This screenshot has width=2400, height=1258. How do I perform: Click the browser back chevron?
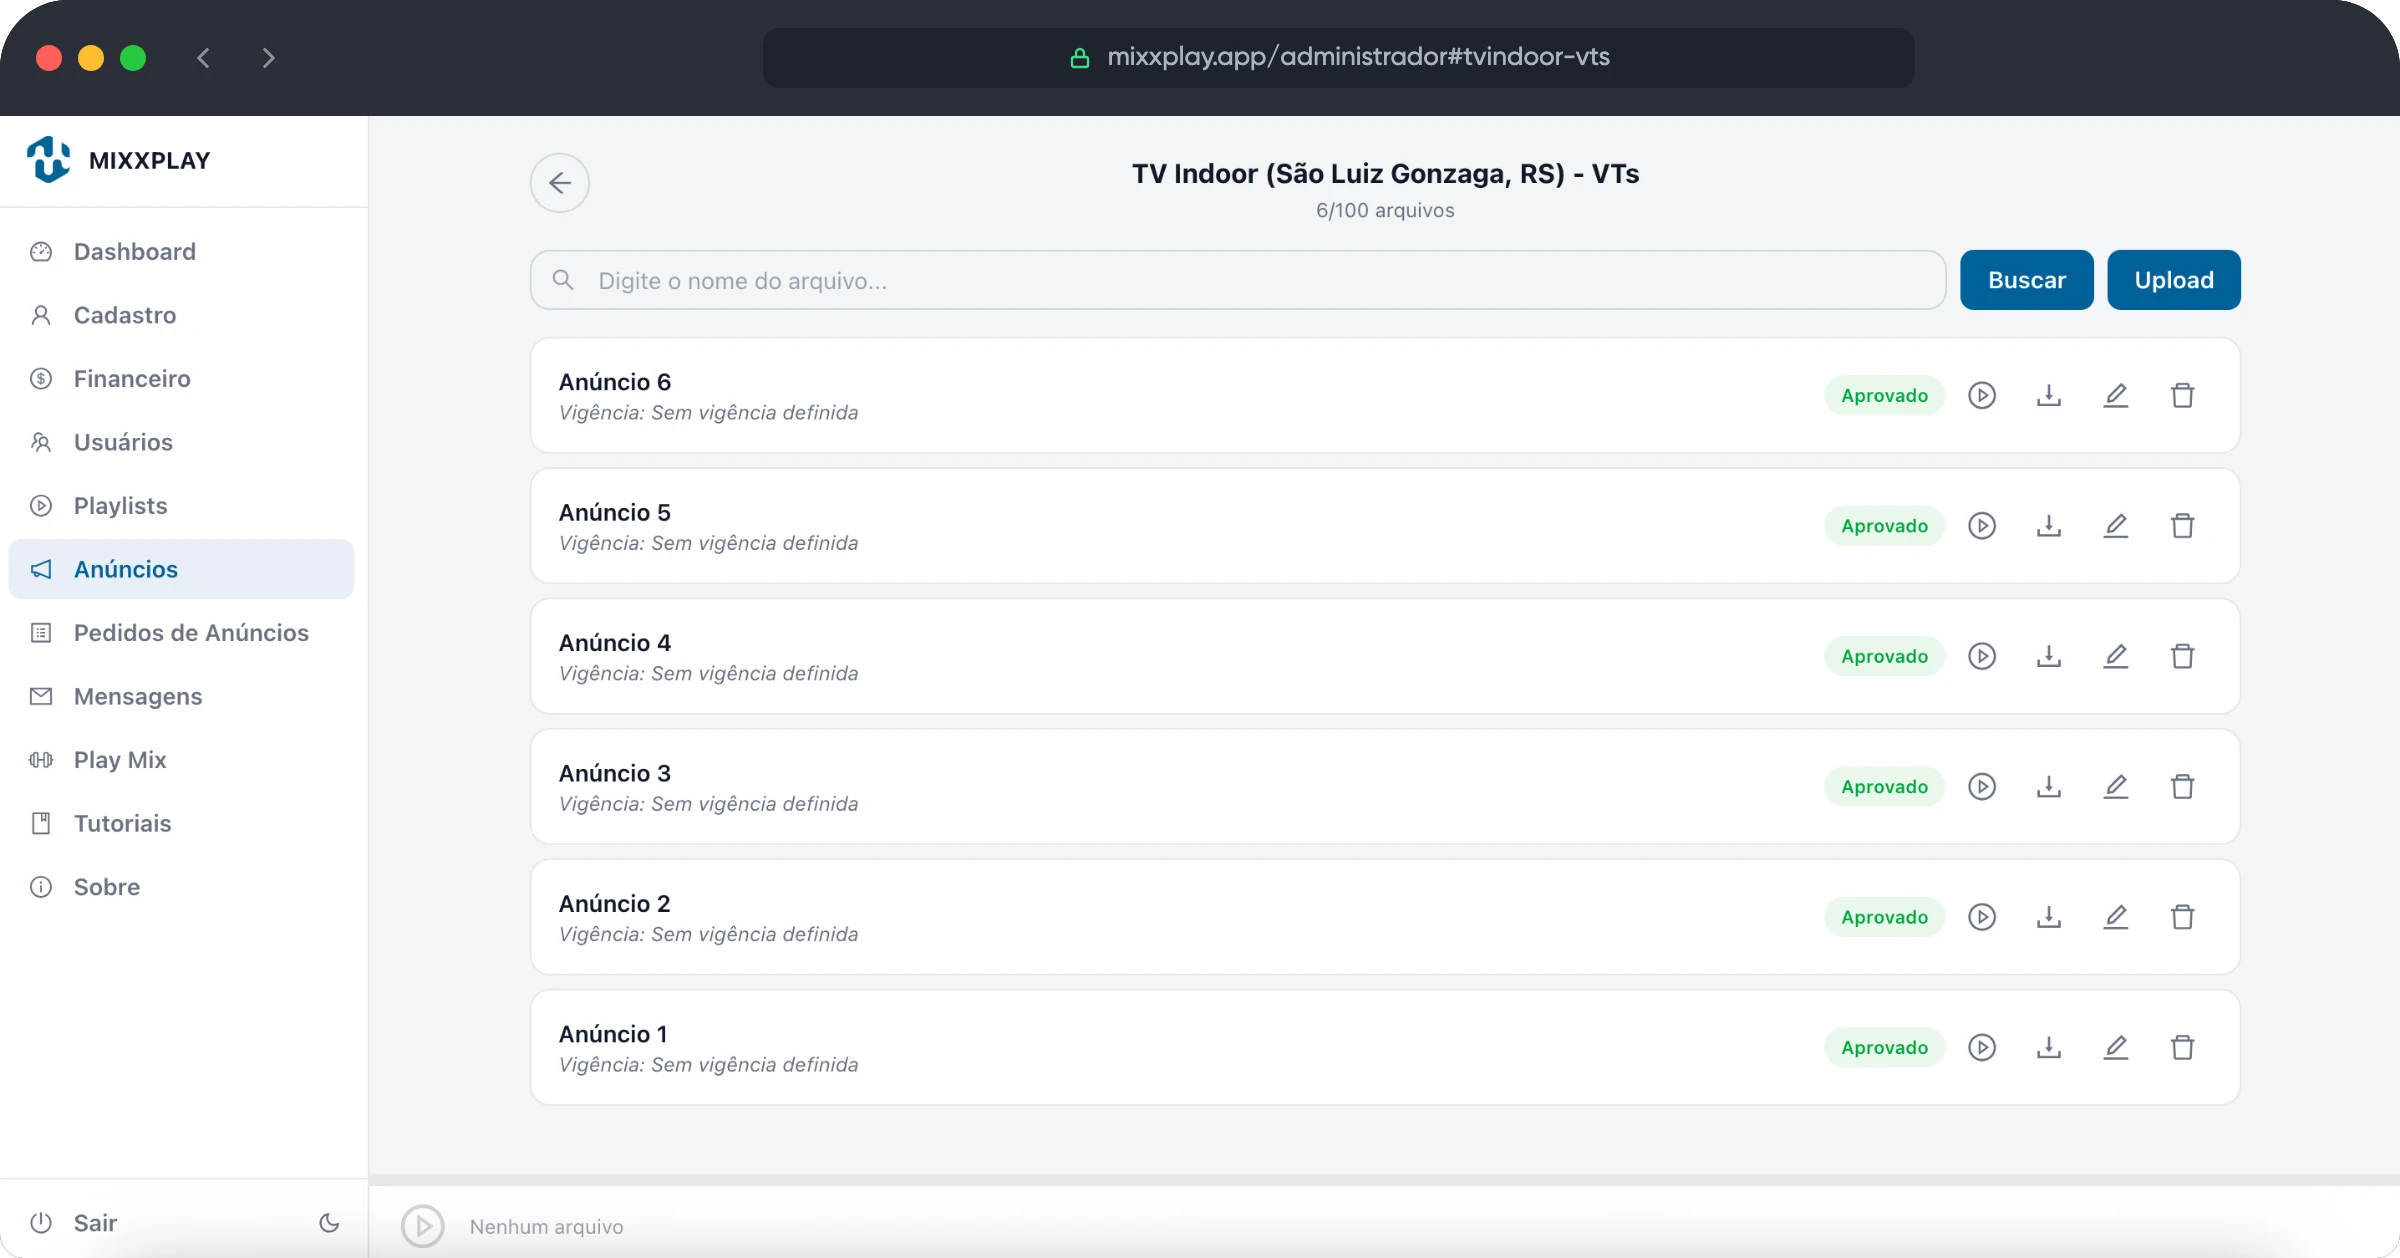(x=204, y=58)
